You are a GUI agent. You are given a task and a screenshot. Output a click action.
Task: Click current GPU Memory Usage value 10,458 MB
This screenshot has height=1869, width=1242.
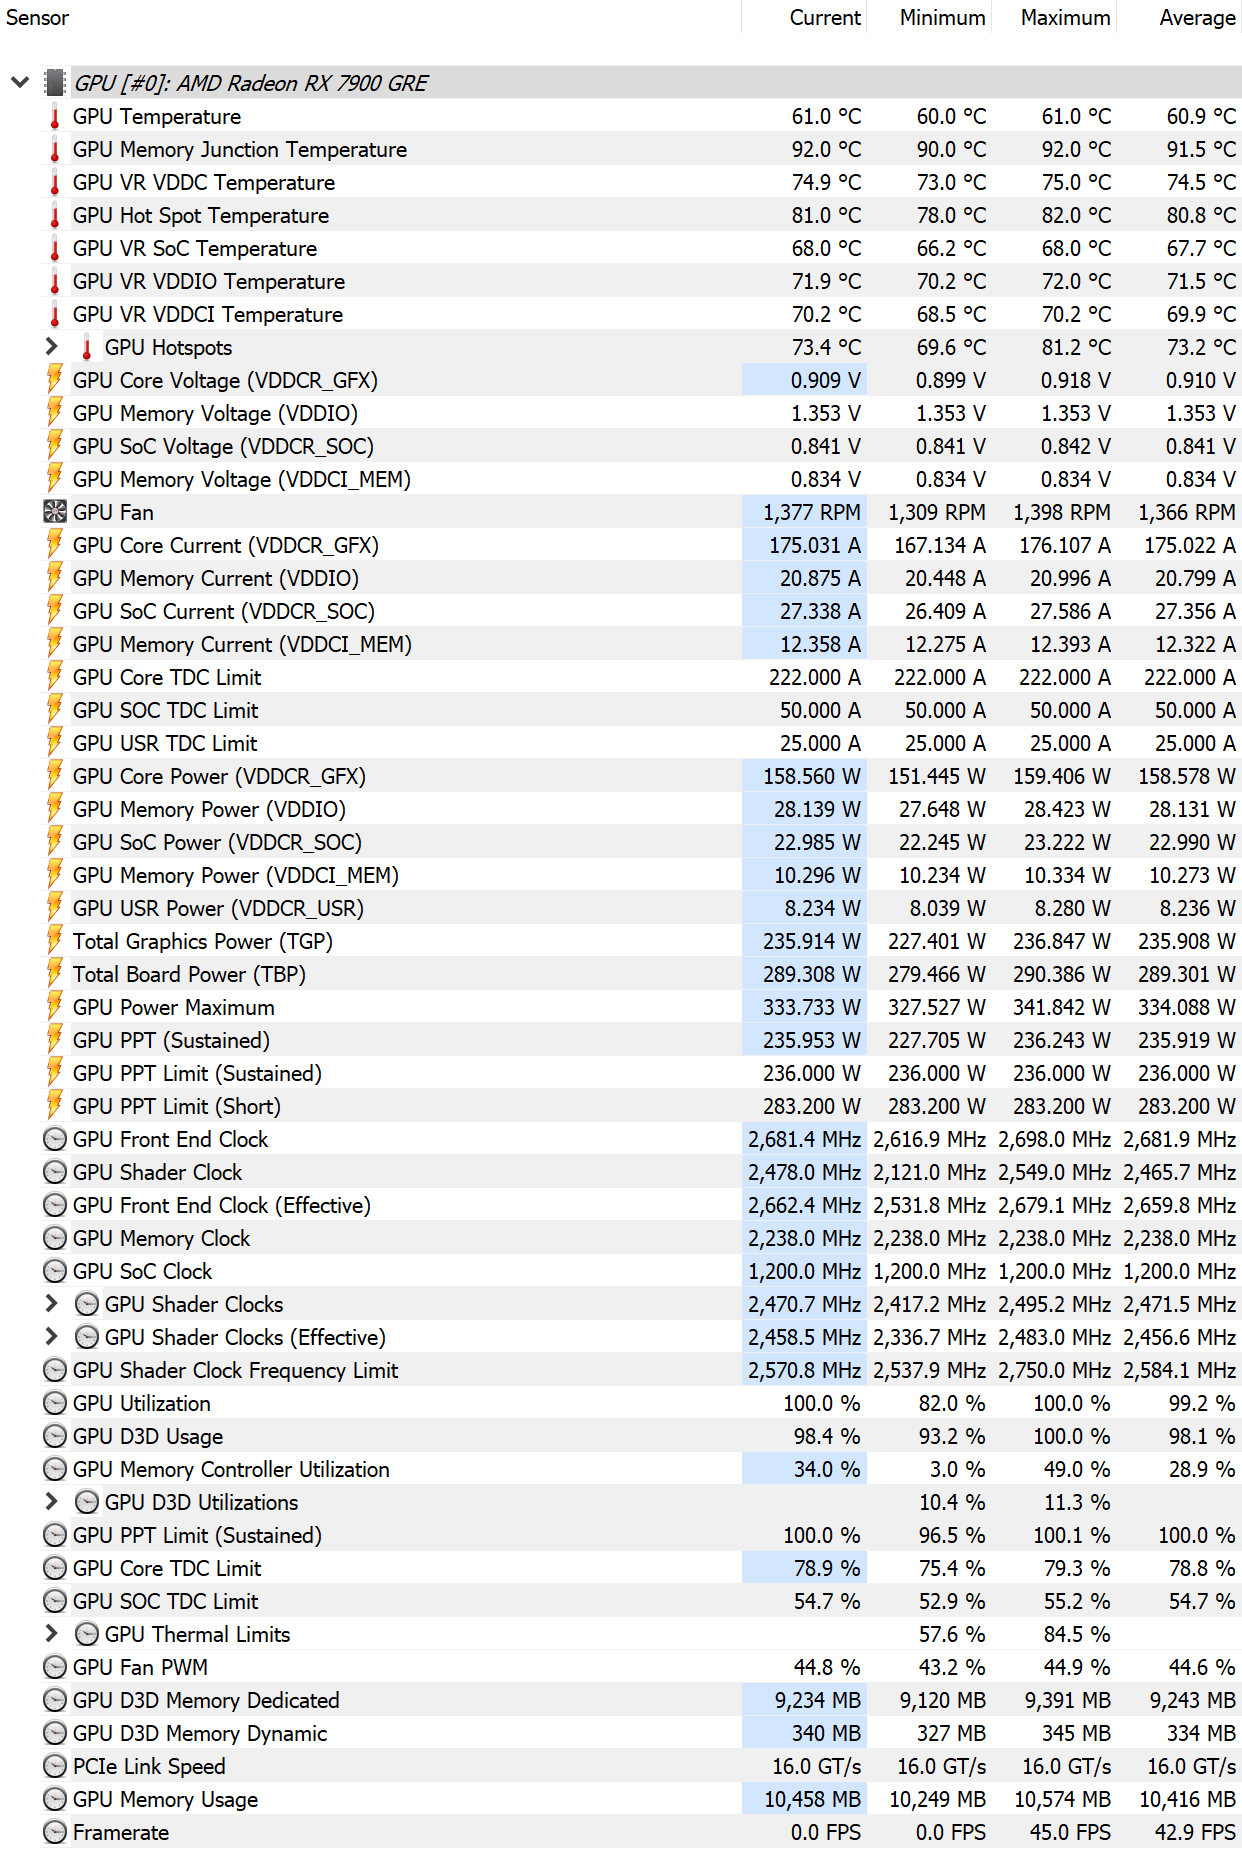click(812, 1799)
